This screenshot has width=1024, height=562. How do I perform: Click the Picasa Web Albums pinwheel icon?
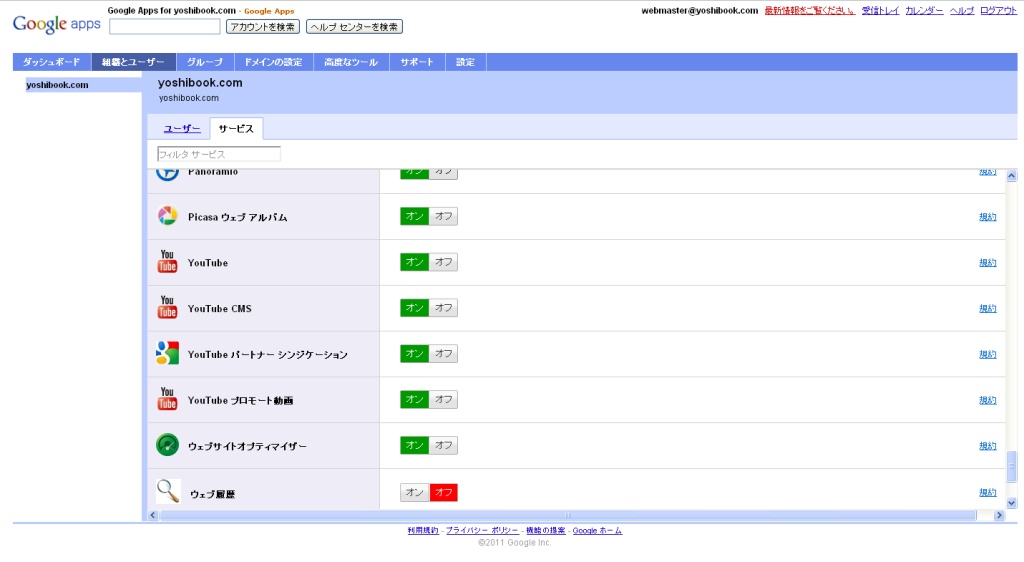point(167,216)
